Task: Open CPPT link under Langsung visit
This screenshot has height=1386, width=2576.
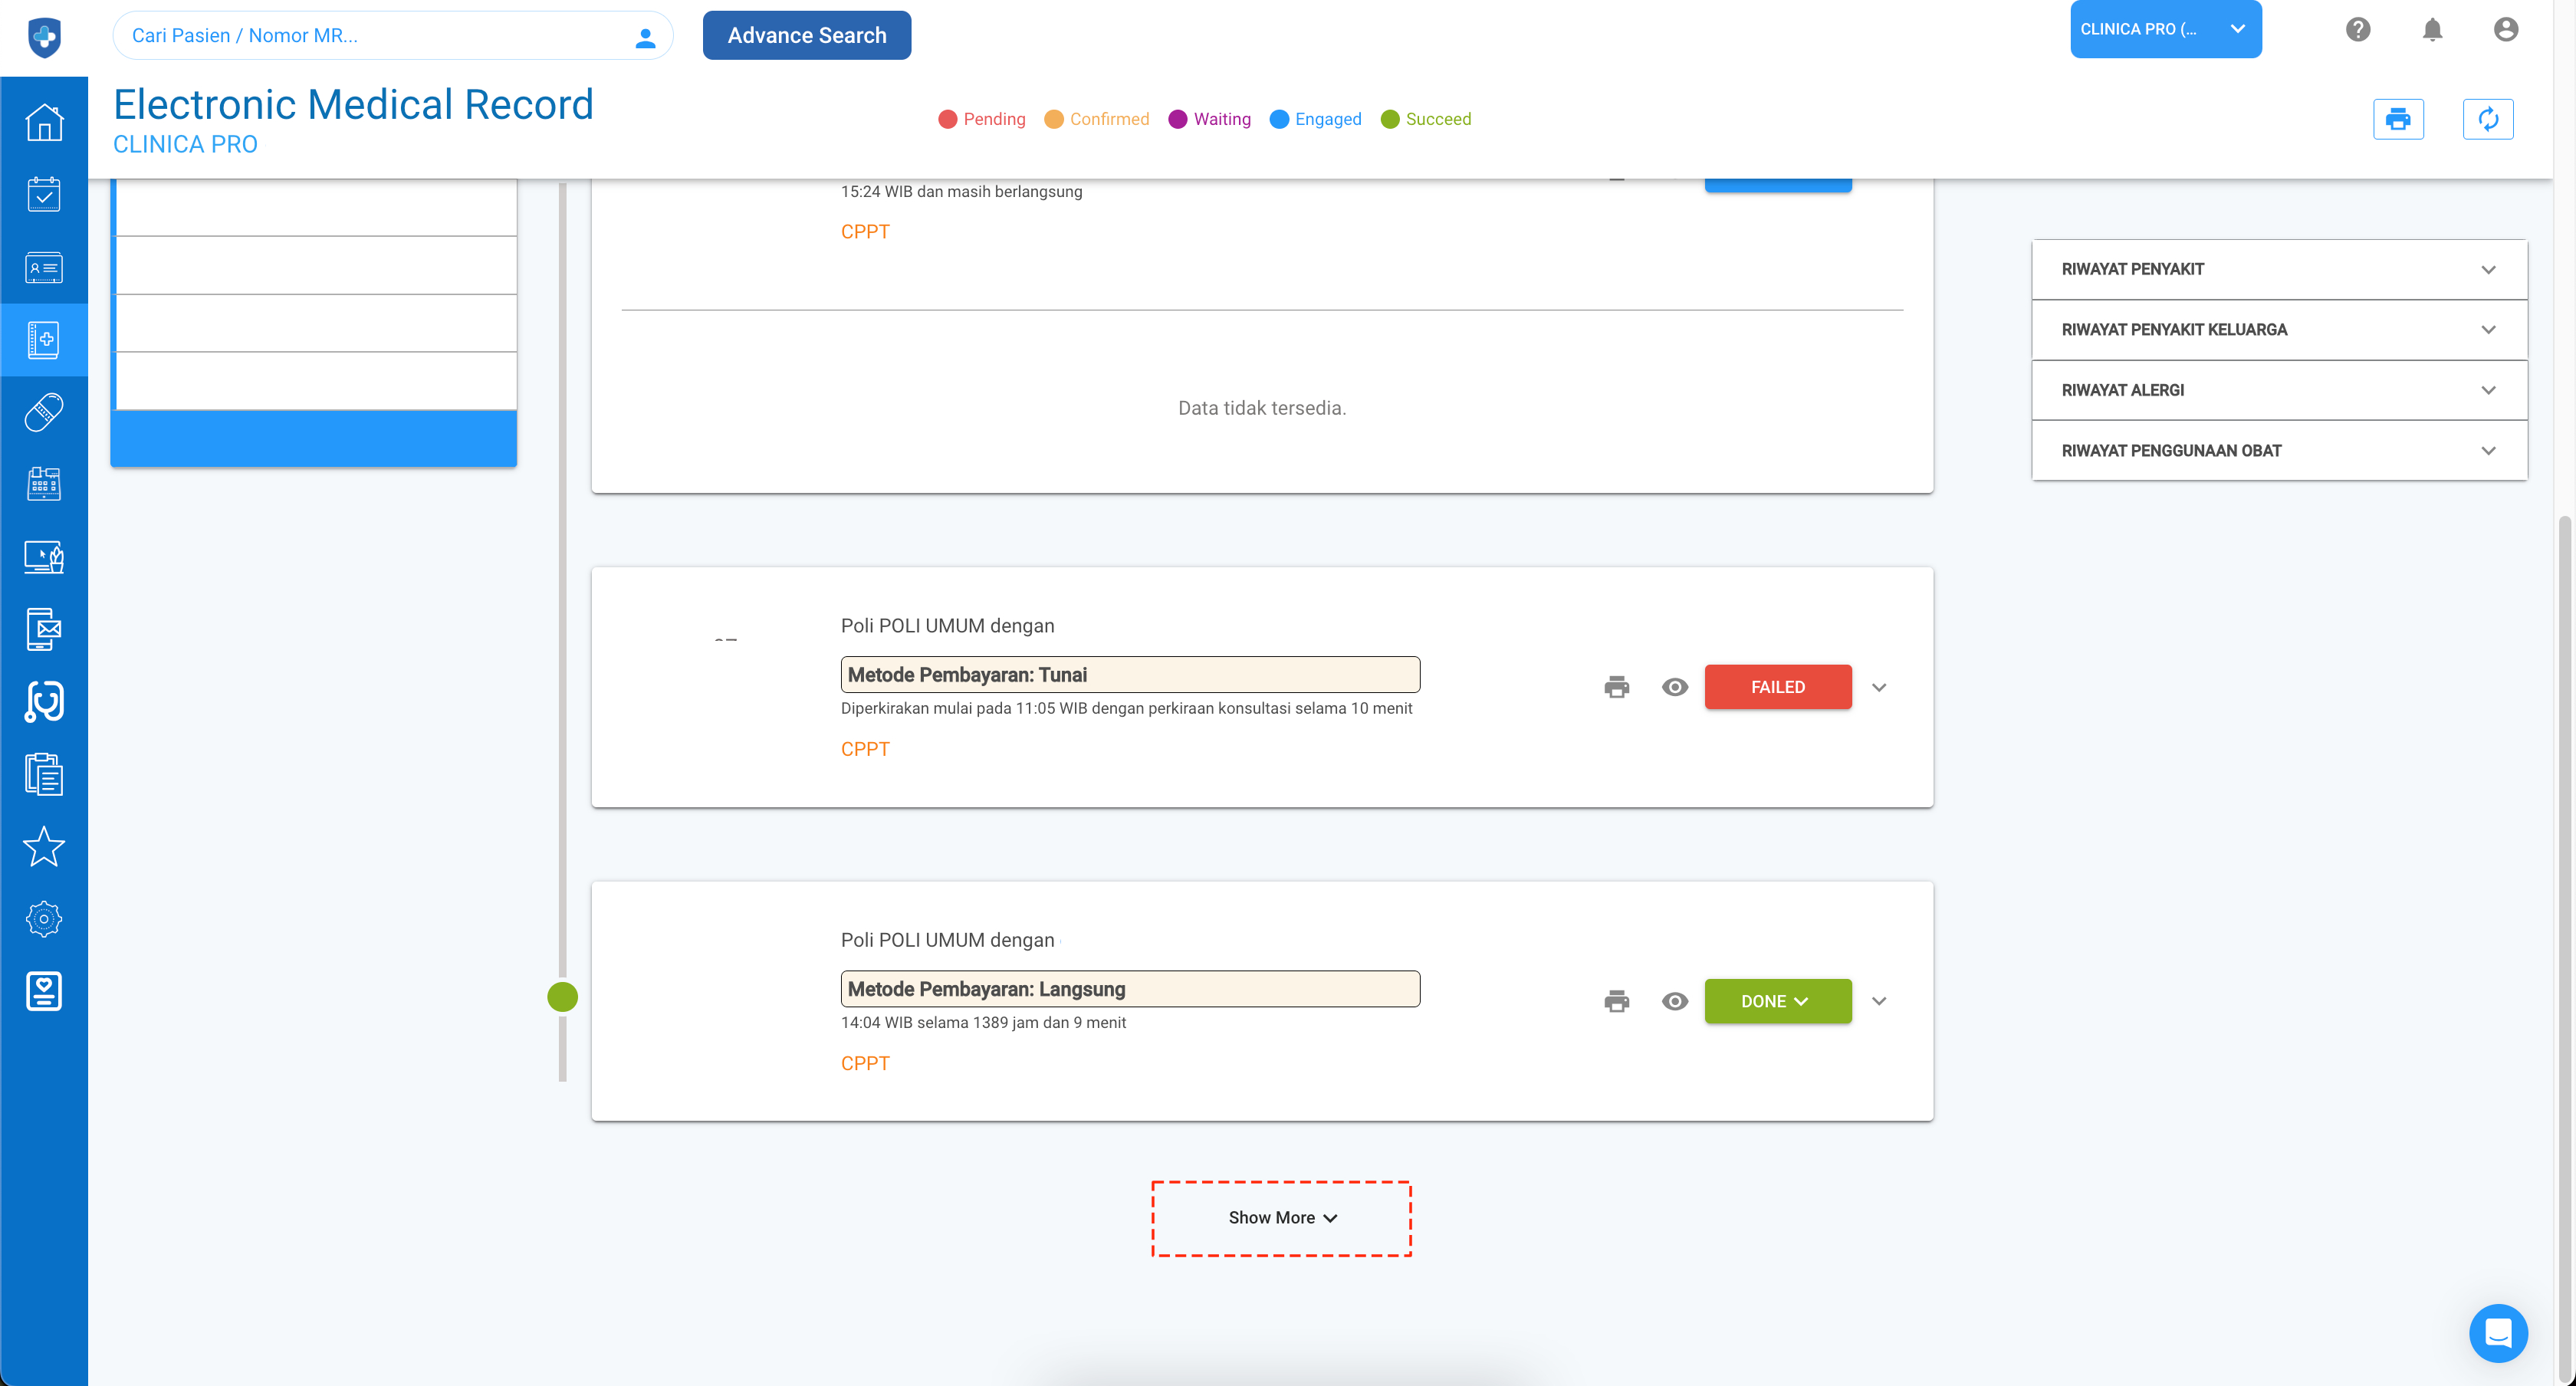Action: tap(865, 1063)
